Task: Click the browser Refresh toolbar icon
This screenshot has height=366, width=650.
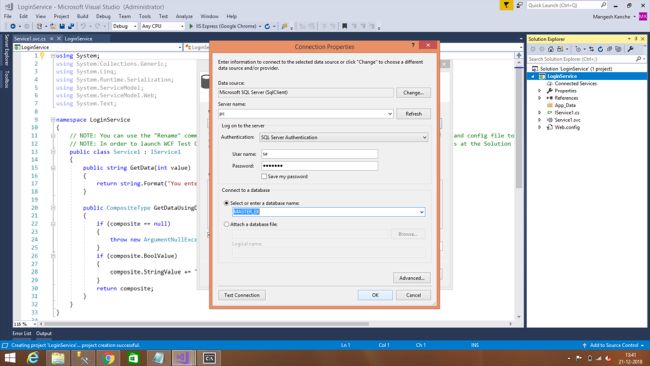Action: [267, 26]
